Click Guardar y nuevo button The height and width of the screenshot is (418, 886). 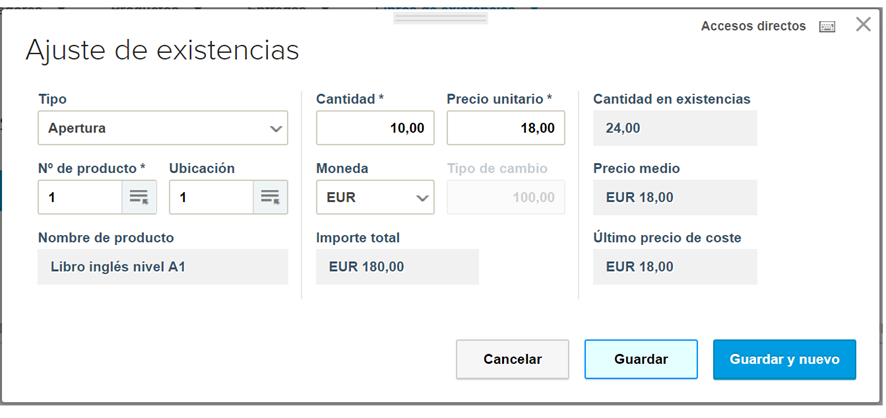click(784, 359)
